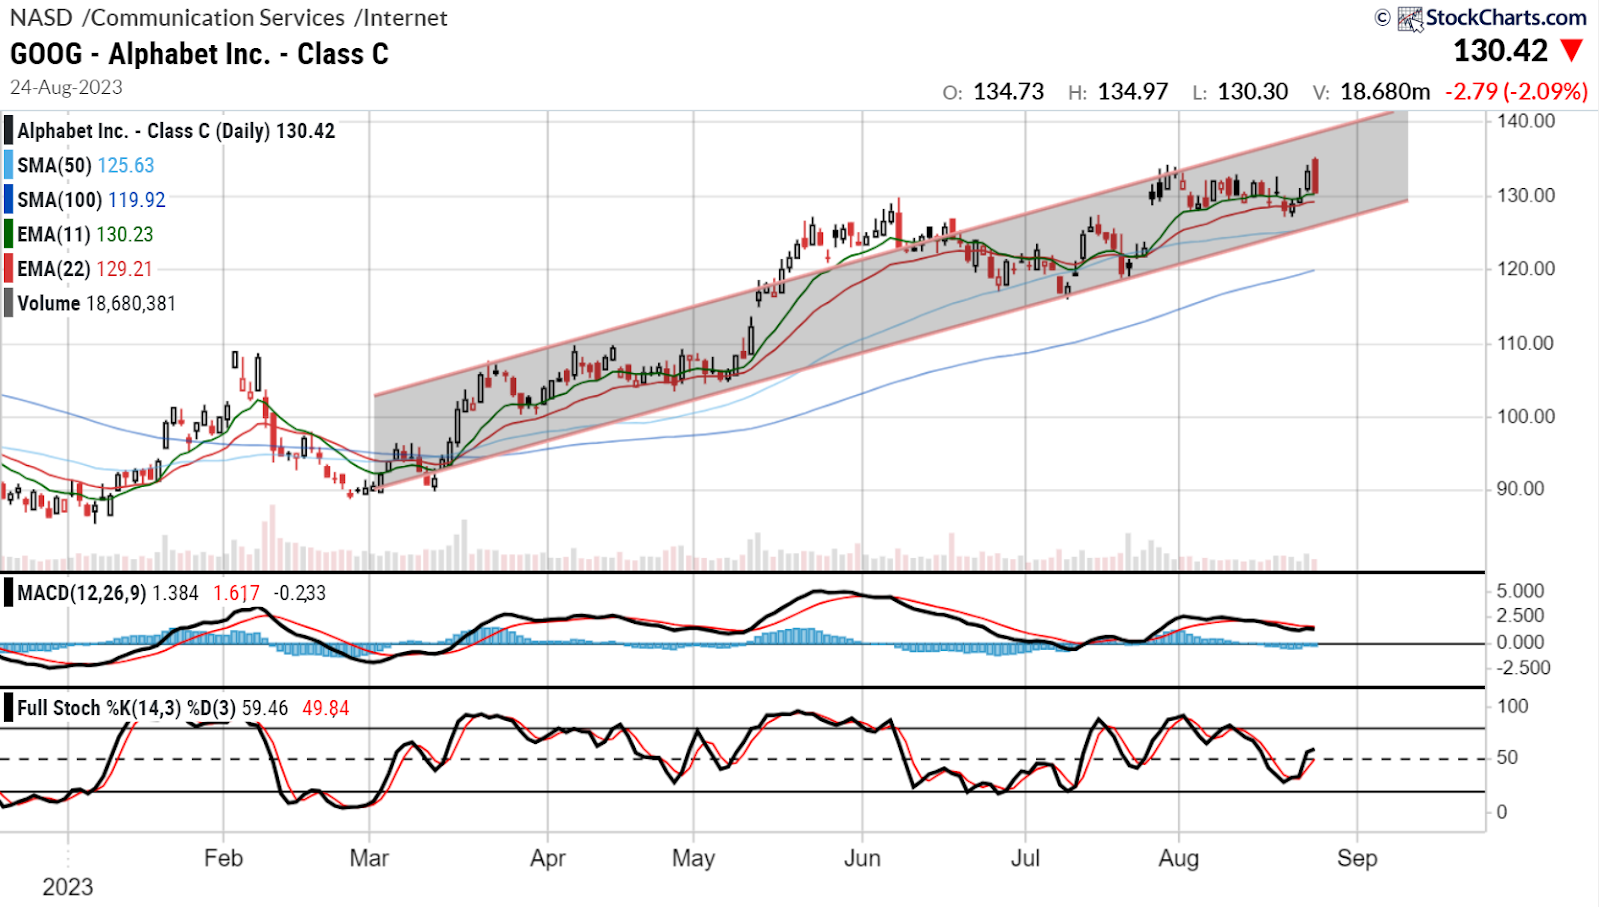The image size is (1600, 907).
Task: Click the GOOG - Alphabet Inc. - Class C title
Action: tap(199, 54)
